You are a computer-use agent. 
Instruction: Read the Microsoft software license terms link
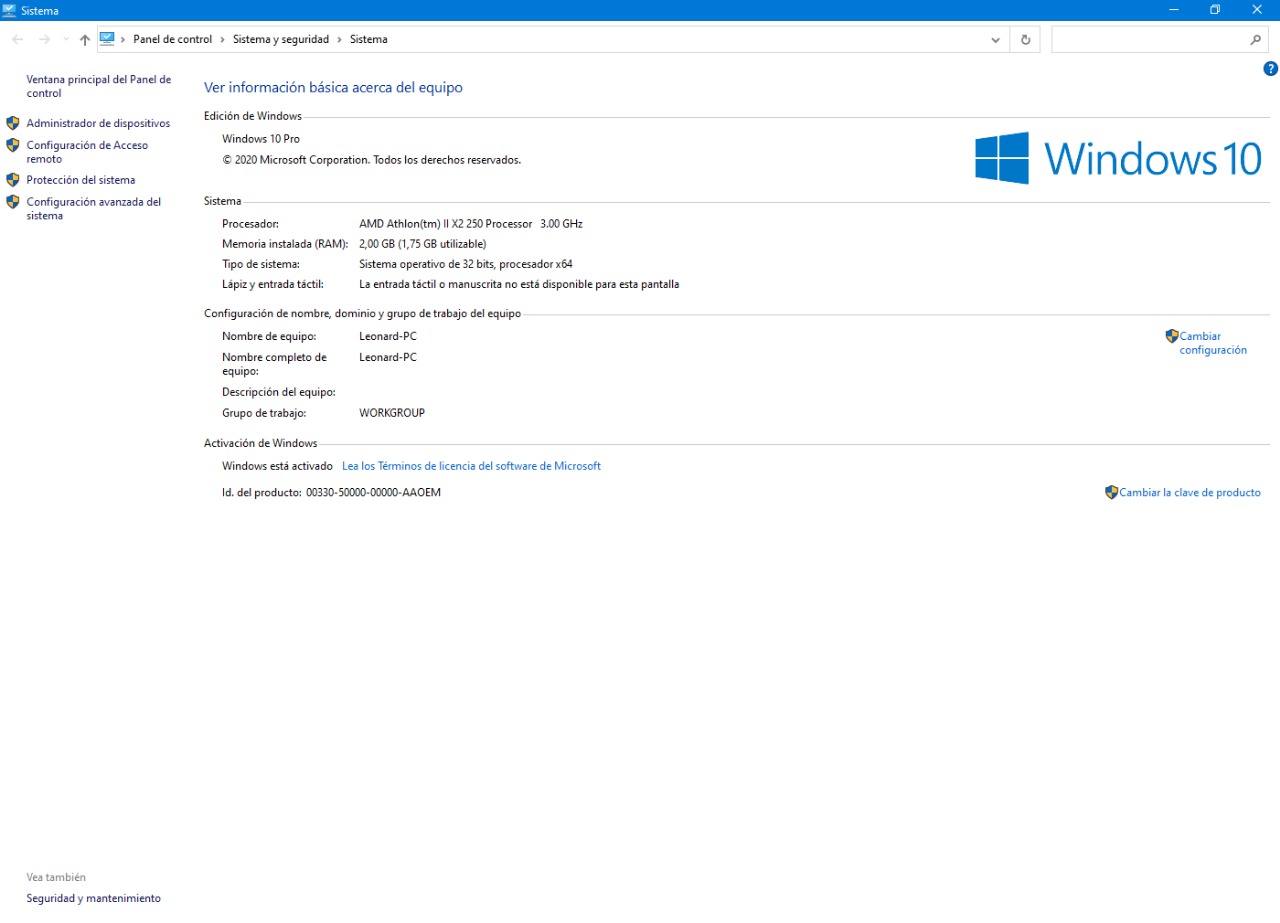471,466
